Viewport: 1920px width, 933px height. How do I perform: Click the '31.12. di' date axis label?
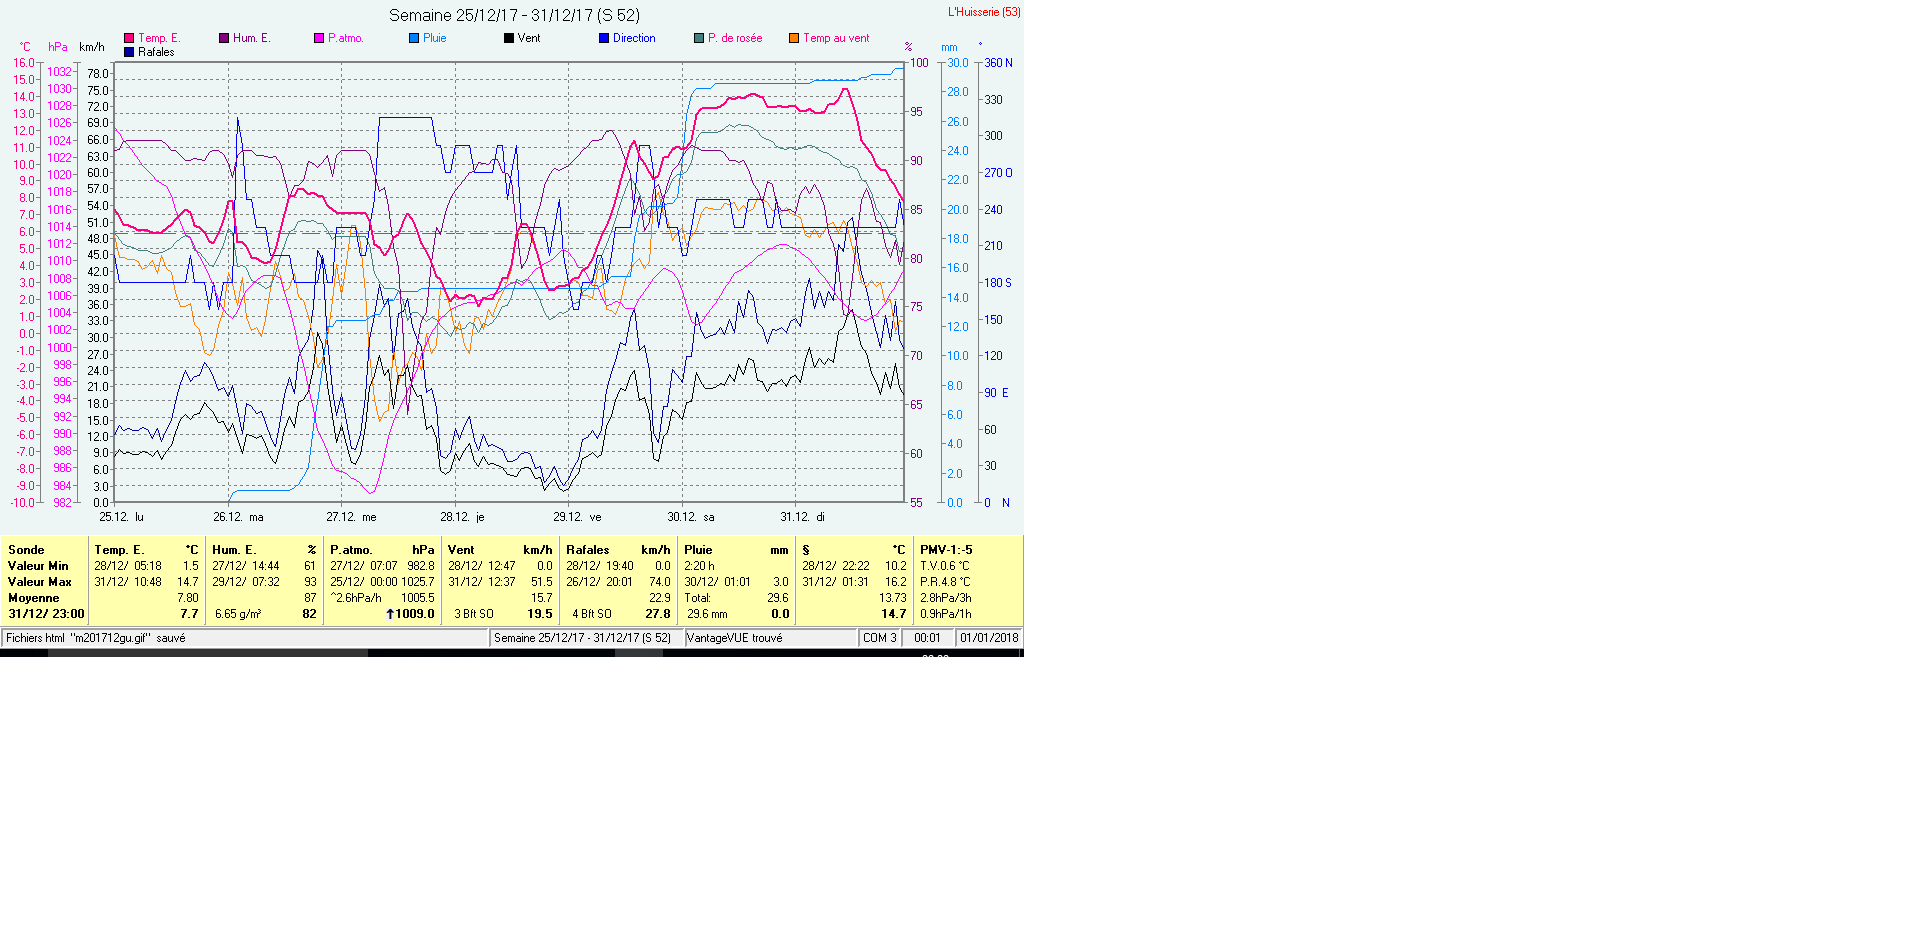coord(802,517)
